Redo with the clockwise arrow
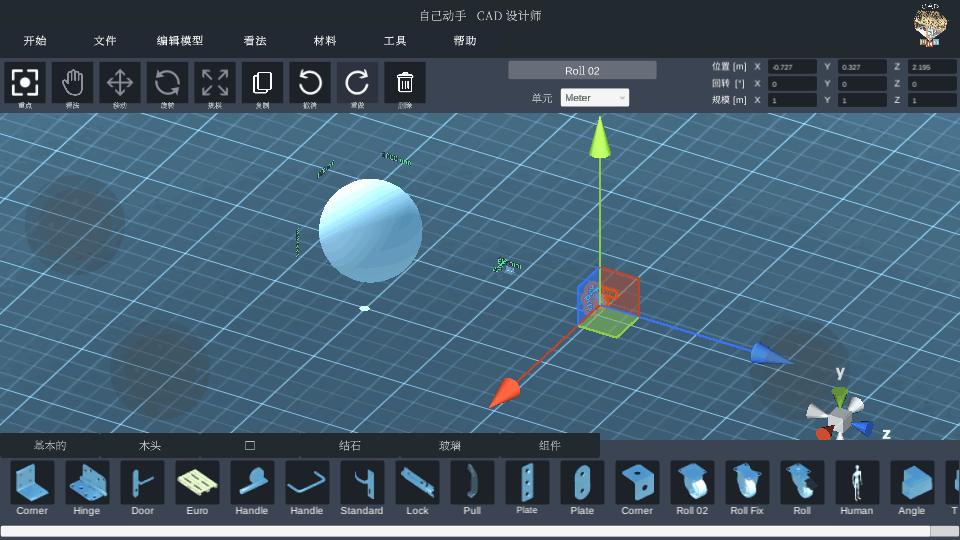This screenshot has height=540, width=960. click(357, 82)
